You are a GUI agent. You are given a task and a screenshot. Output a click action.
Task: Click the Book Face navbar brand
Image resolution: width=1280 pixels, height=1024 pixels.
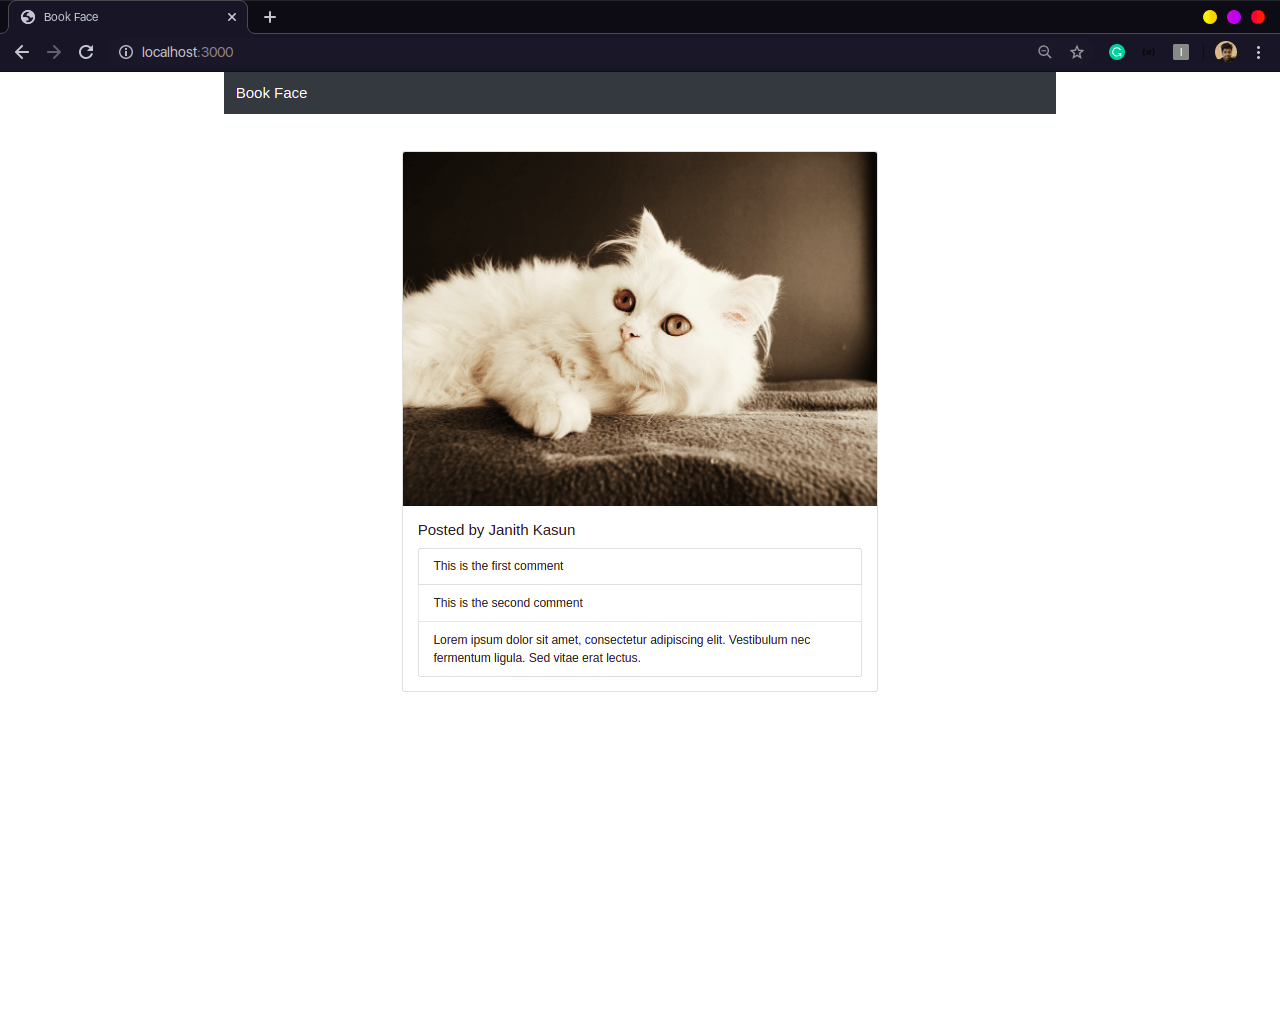pyautogui.click(x=271, y=93)
